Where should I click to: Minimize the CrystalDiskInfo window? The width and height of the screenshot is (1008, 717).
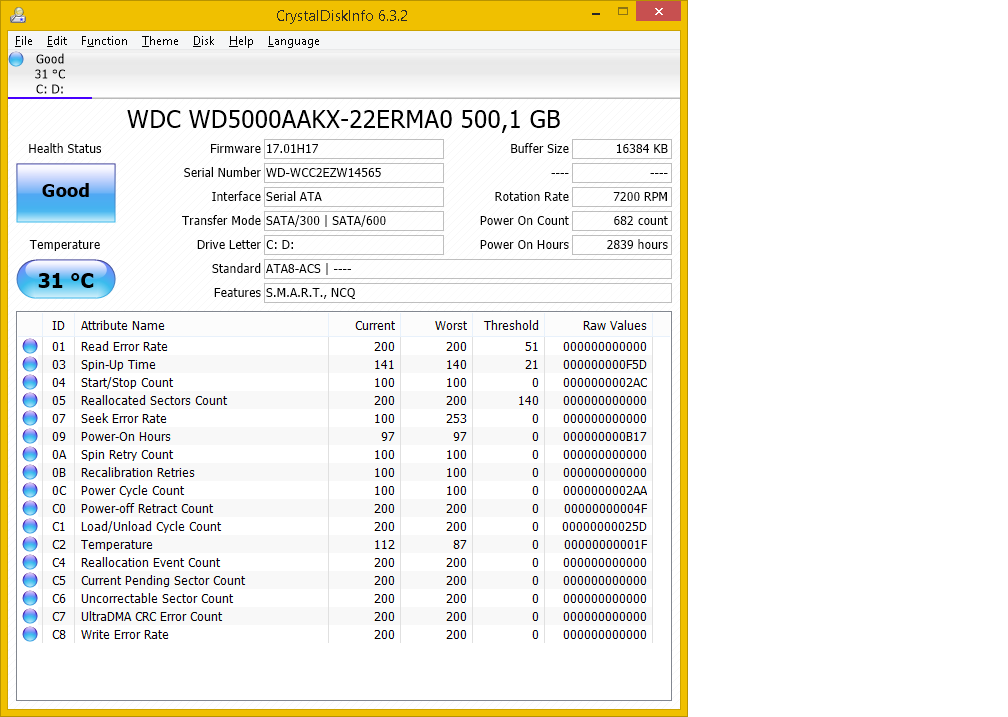pos(596,12)
